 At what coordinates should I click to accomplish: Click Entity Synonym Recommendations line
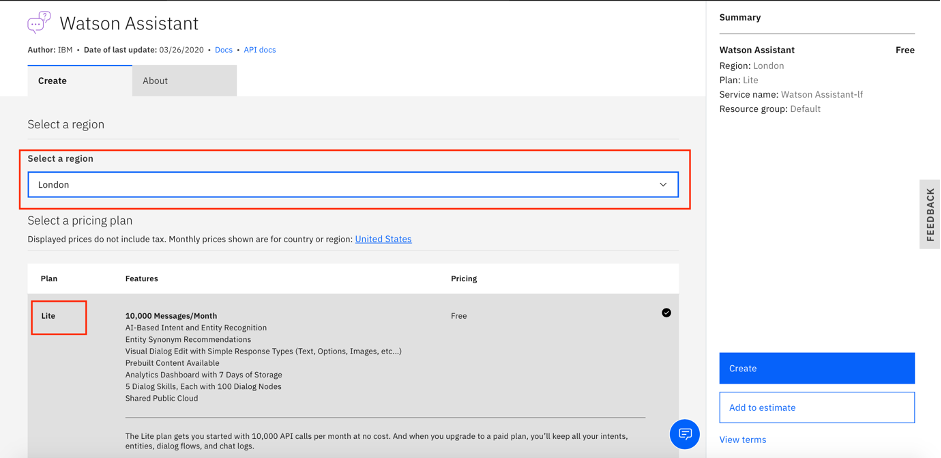pyautogui.click(x=188, y=339)
